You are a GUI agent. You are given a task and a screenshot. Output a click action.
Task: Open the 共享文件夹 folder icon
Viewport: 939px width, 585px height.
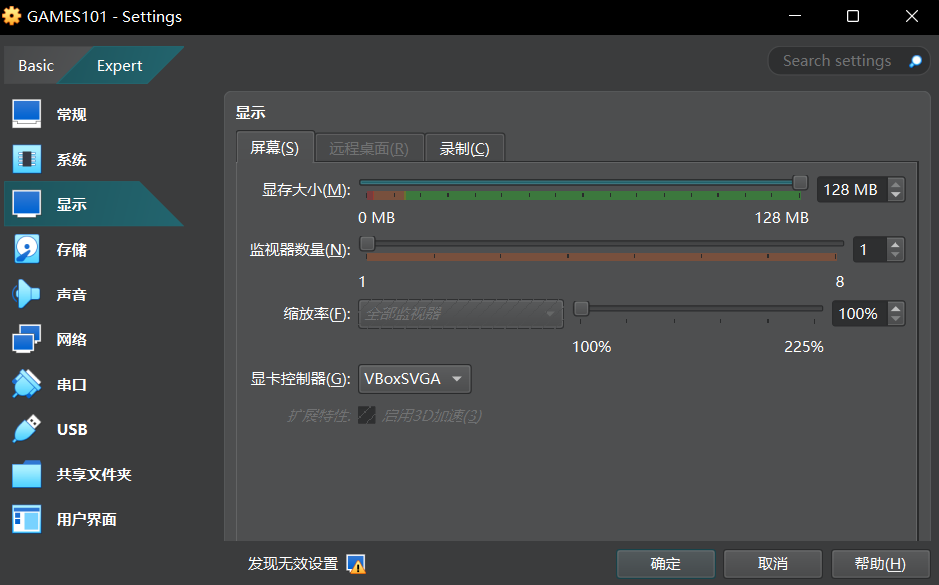point(26,474)
